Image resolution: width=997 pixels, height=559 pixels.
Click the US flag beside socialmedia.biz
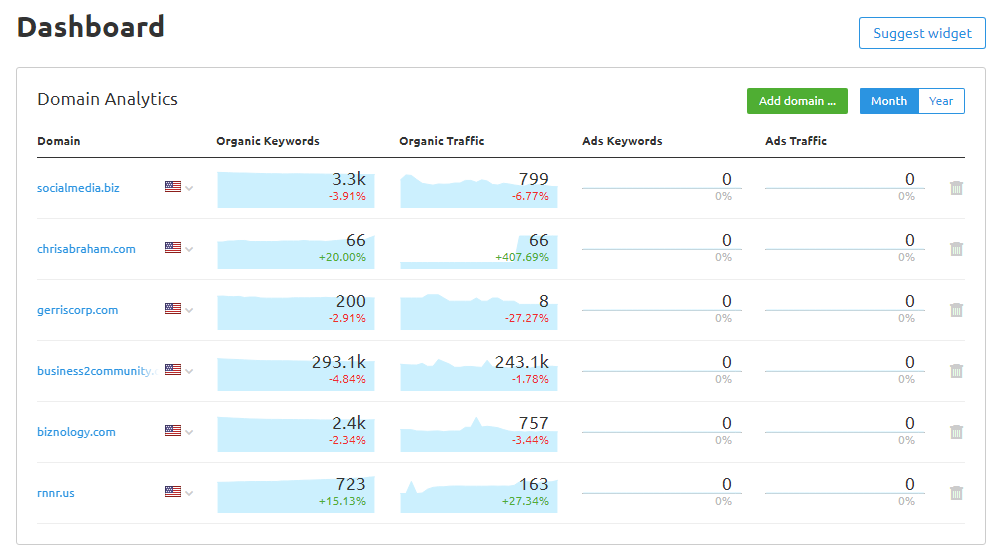pos(173,187)
